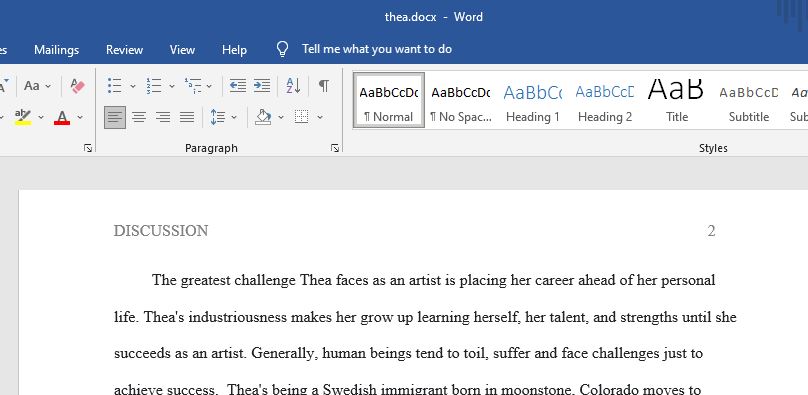Apply red font color
The image size is (808, 395).
[62, 117]
